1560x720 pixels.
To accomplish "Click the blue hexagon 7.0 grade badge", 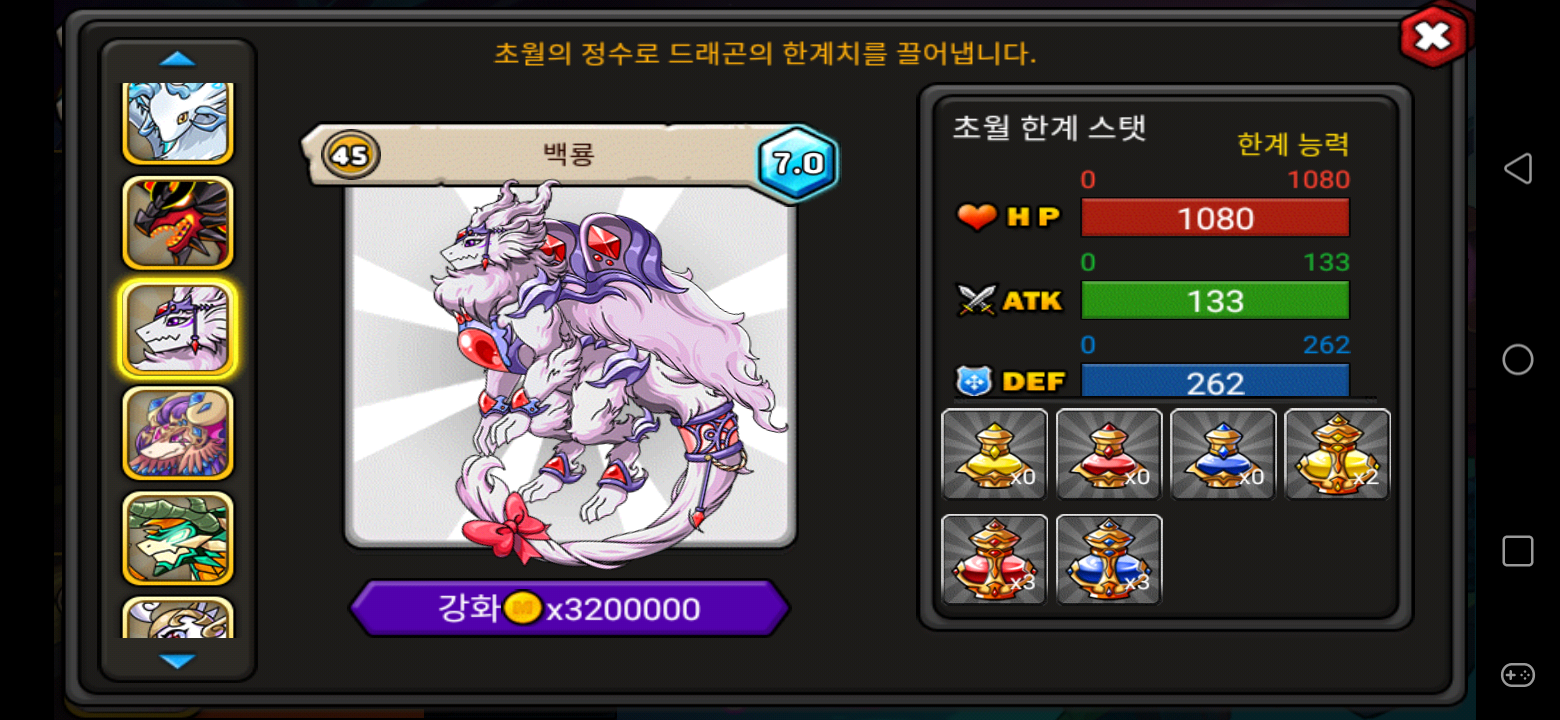I will 797,163.
